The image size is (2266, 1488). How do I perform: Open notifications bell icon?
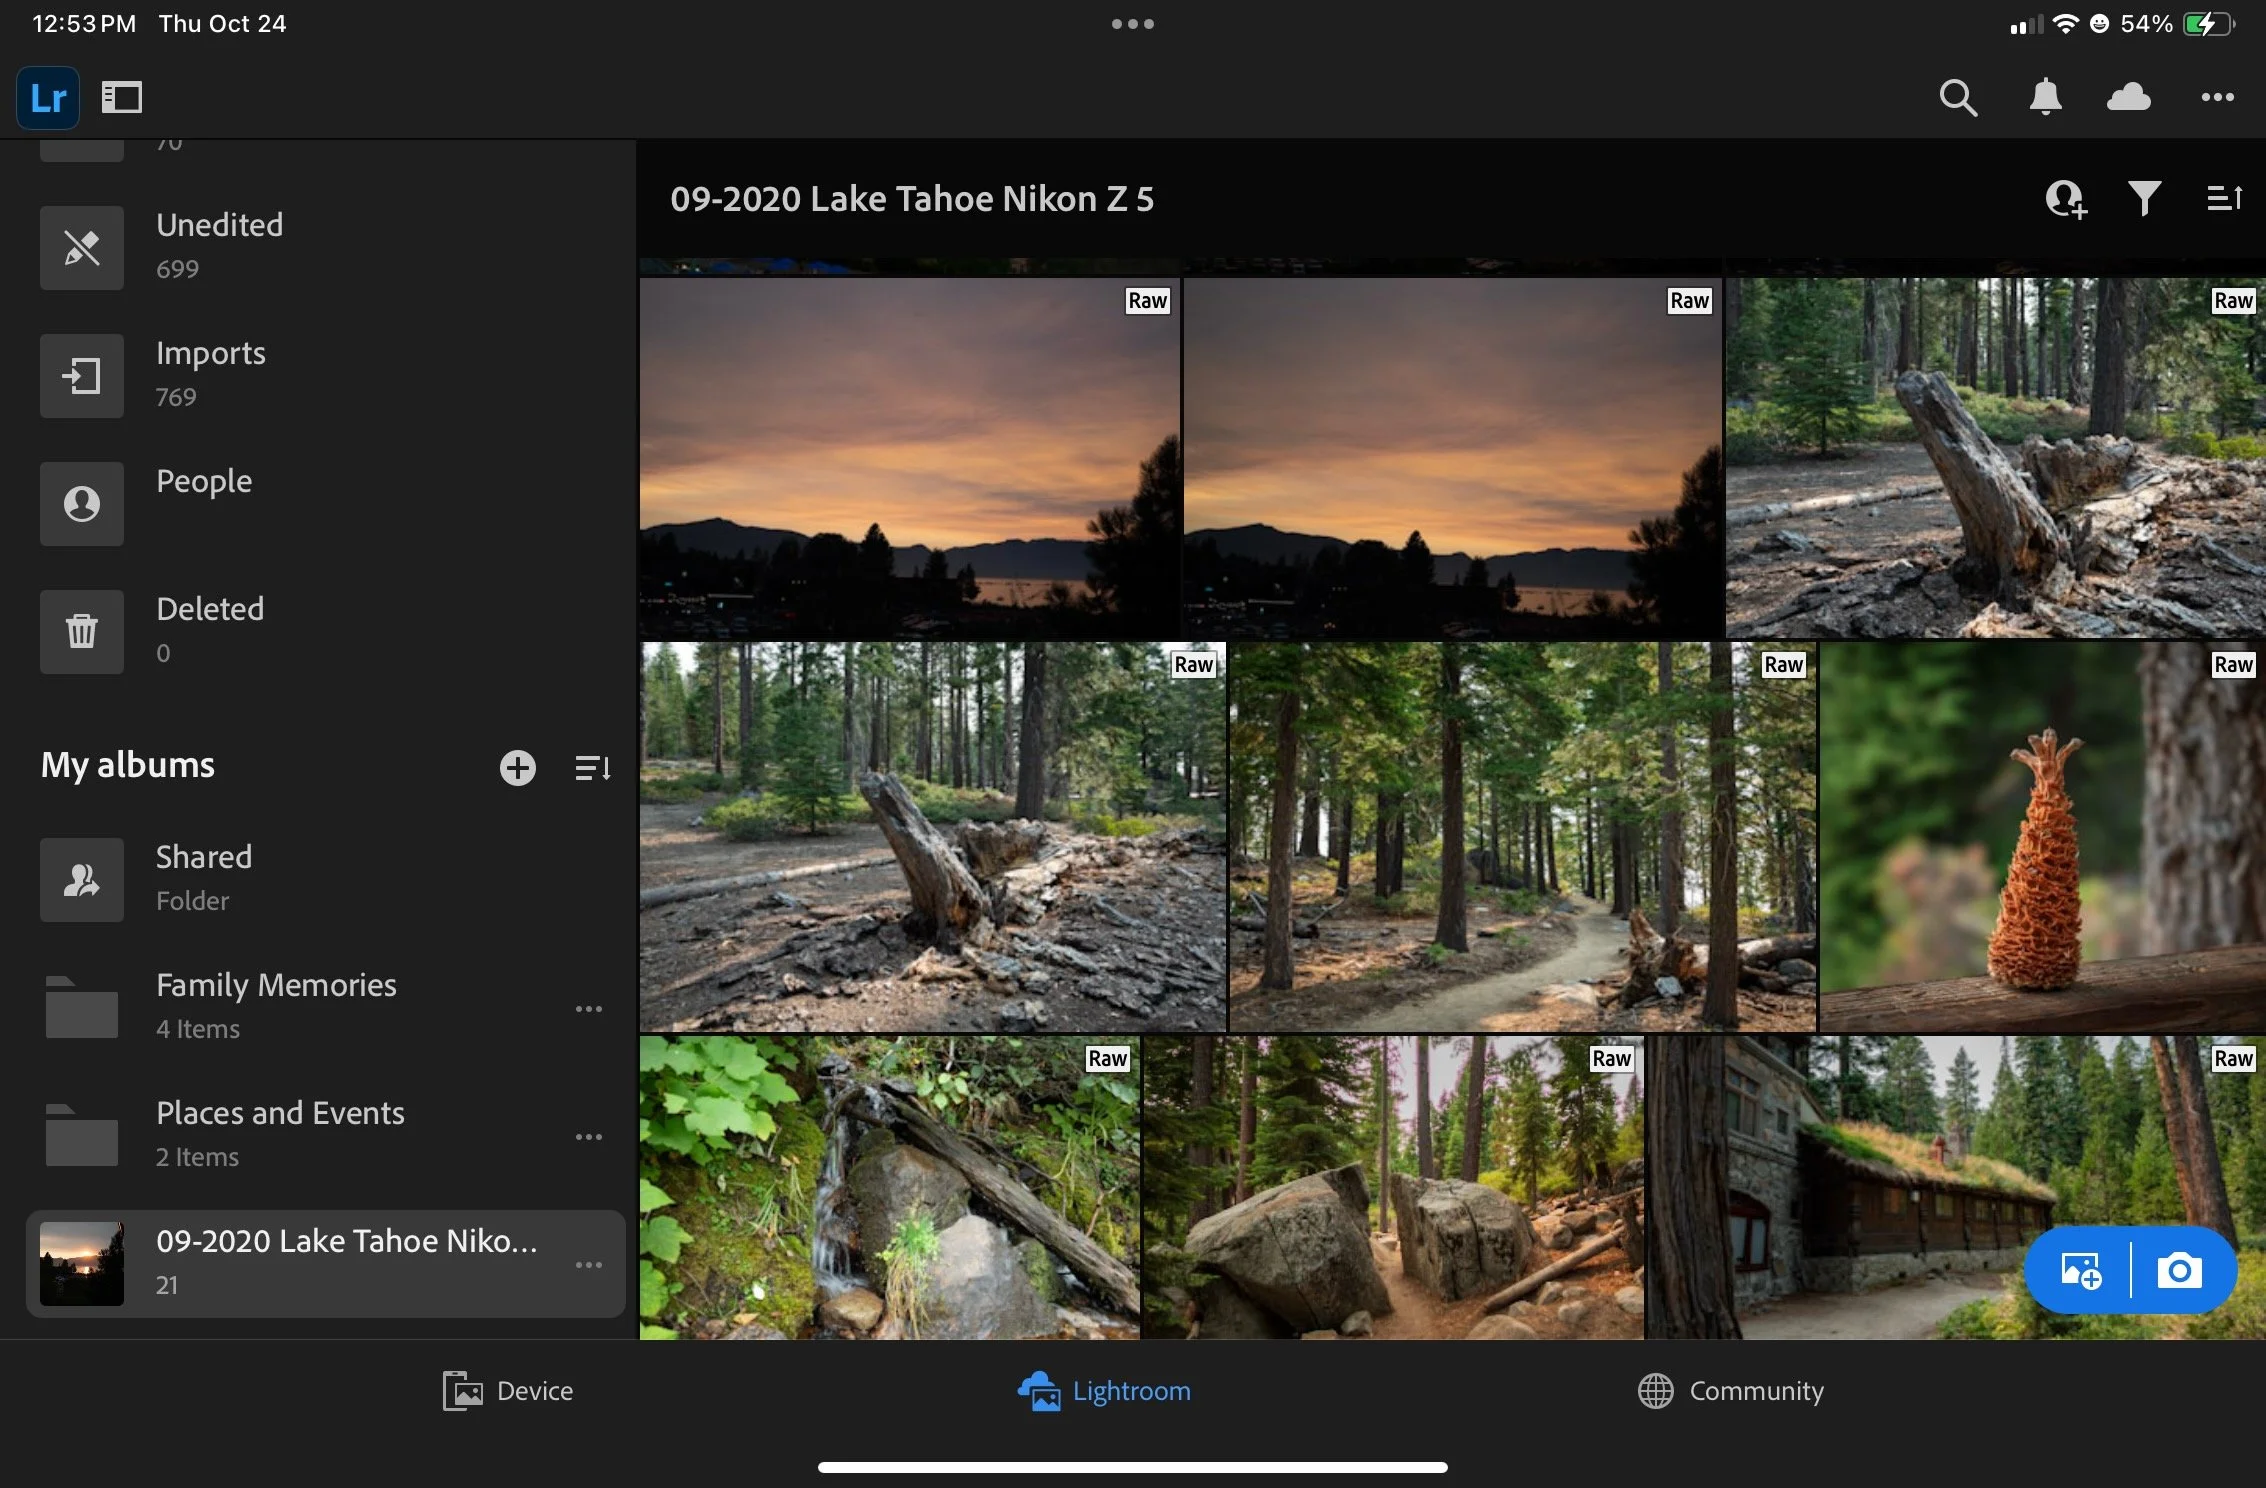(x=2045, y=97)
